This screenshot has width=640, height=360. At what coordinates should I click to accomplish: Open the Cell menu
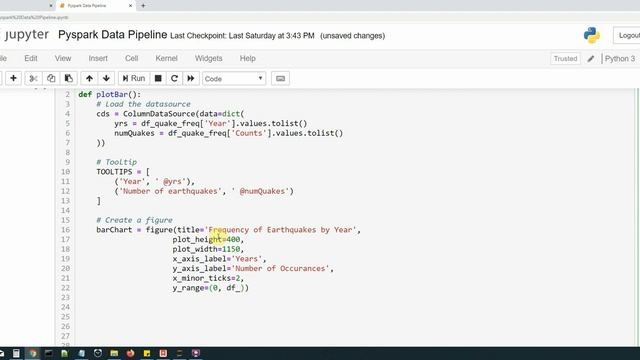pos(131,58)
